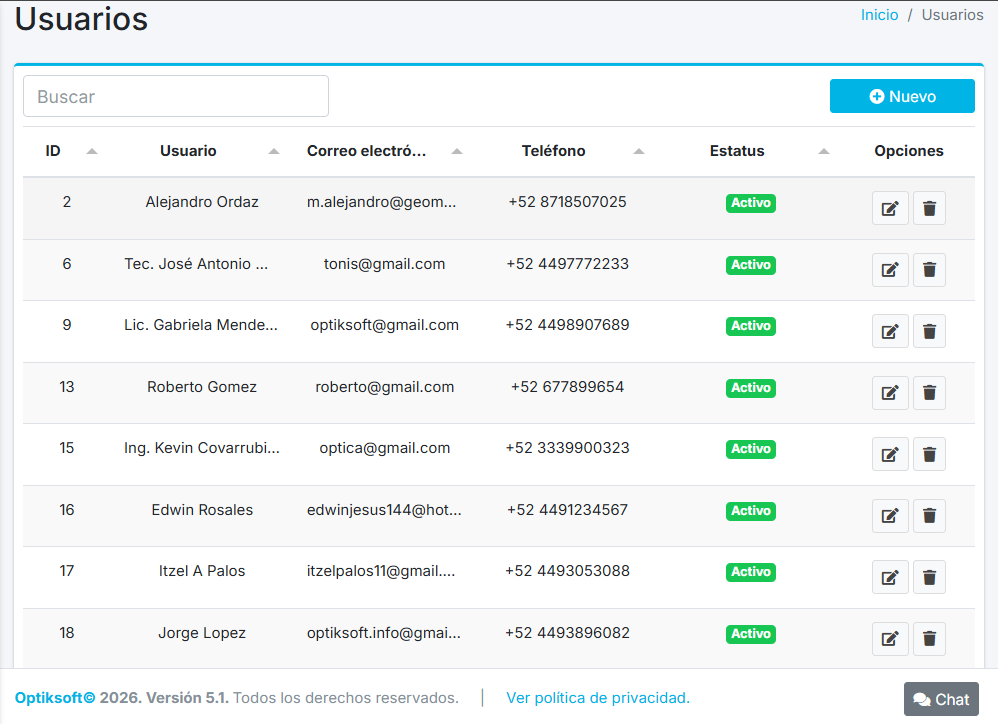
Task: Edit user Jorge Lopez
Action: [890, 639]
